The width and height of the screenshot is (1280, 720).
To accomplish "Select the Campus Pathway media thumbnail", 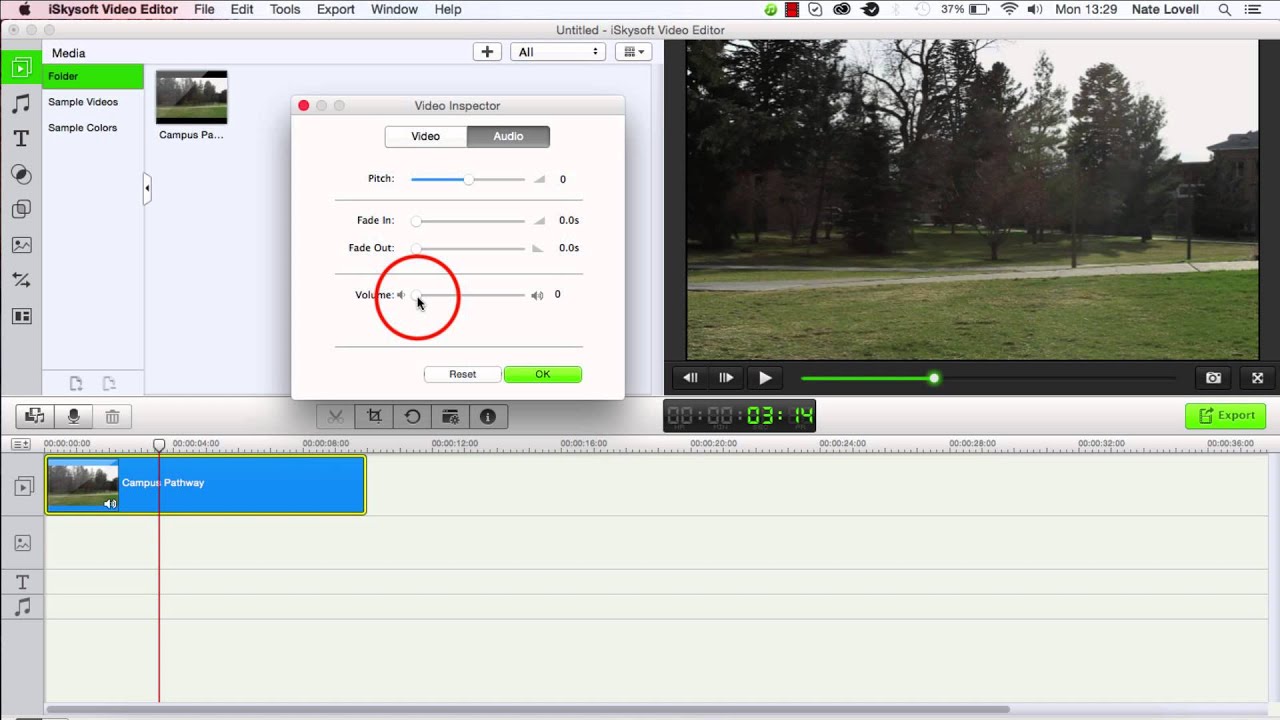I will (191, 98).
